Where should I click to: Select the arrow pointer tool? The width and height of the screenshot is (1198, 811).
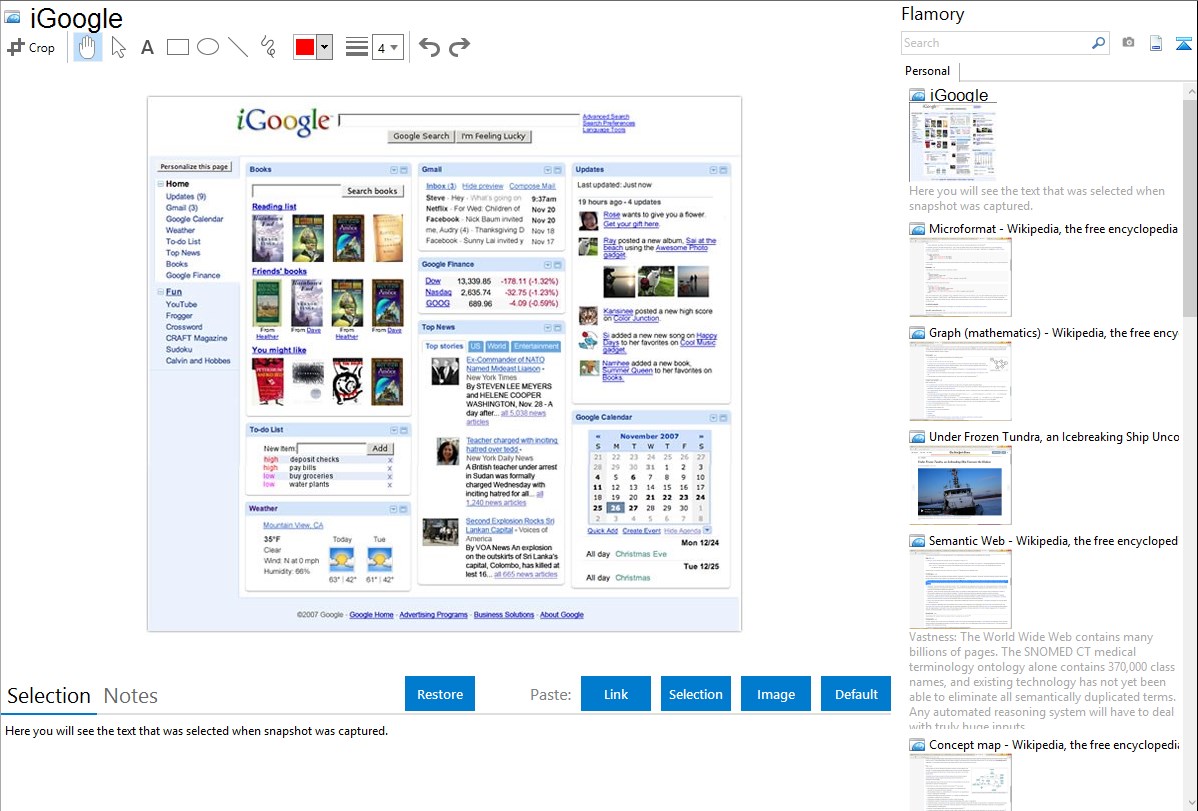[x=118, y=47]
